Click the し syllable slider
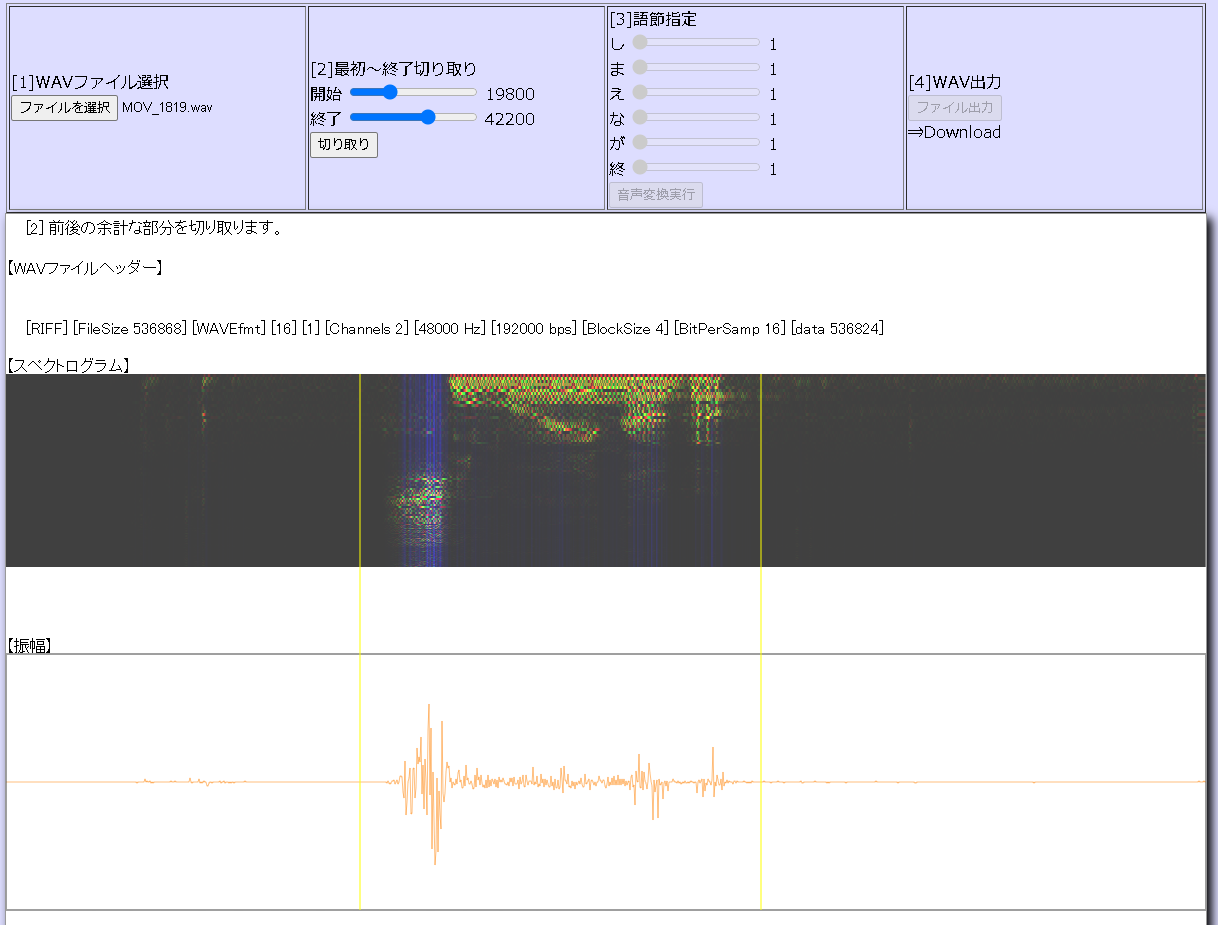 tap(695, 43)
